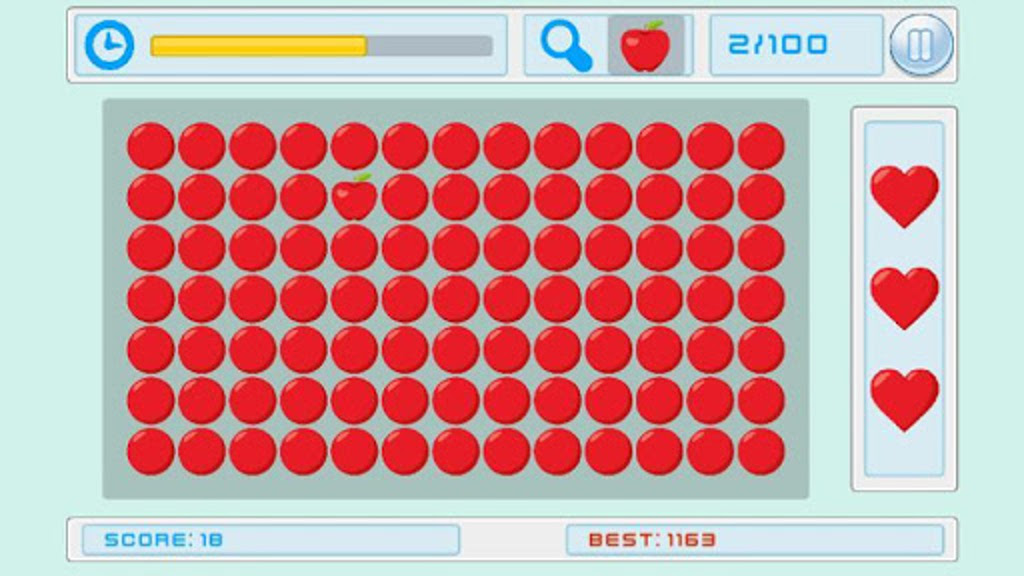
Task: Click the 2/100 level counter
Action: tap(778, 45)
